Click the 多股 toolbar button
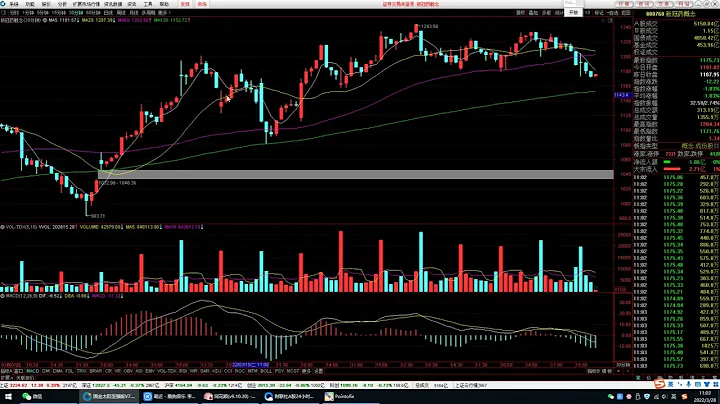 [x=546, y=13]
